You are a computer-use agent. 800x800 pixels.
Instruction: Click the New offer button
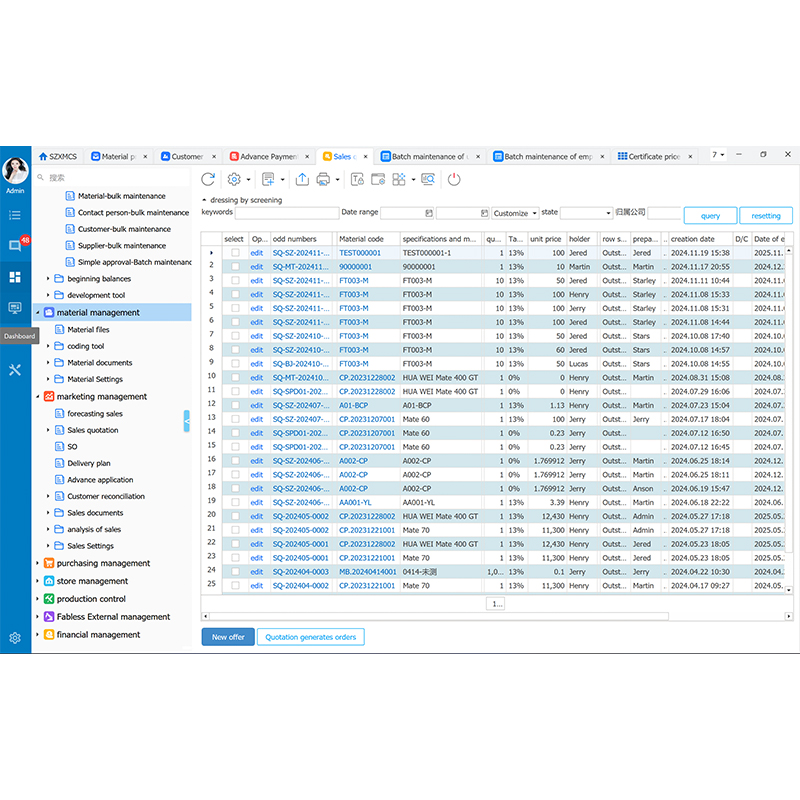227,636
